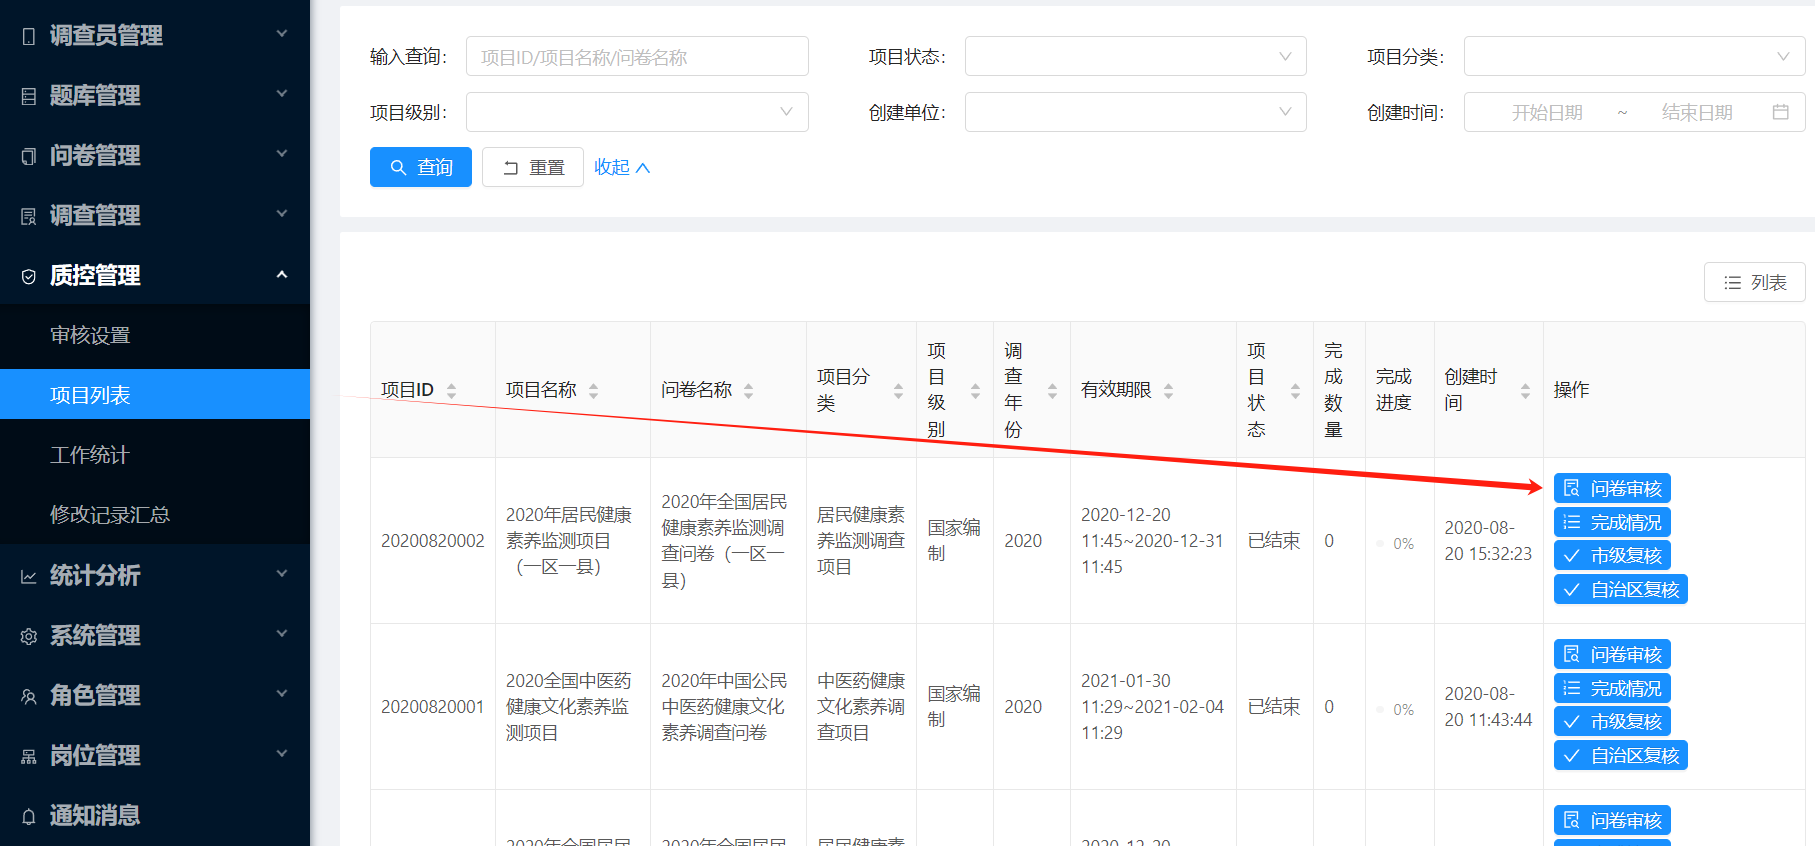Click the 调查员管理 sidebar icon

pyautogui.click(x=29, y=36)
